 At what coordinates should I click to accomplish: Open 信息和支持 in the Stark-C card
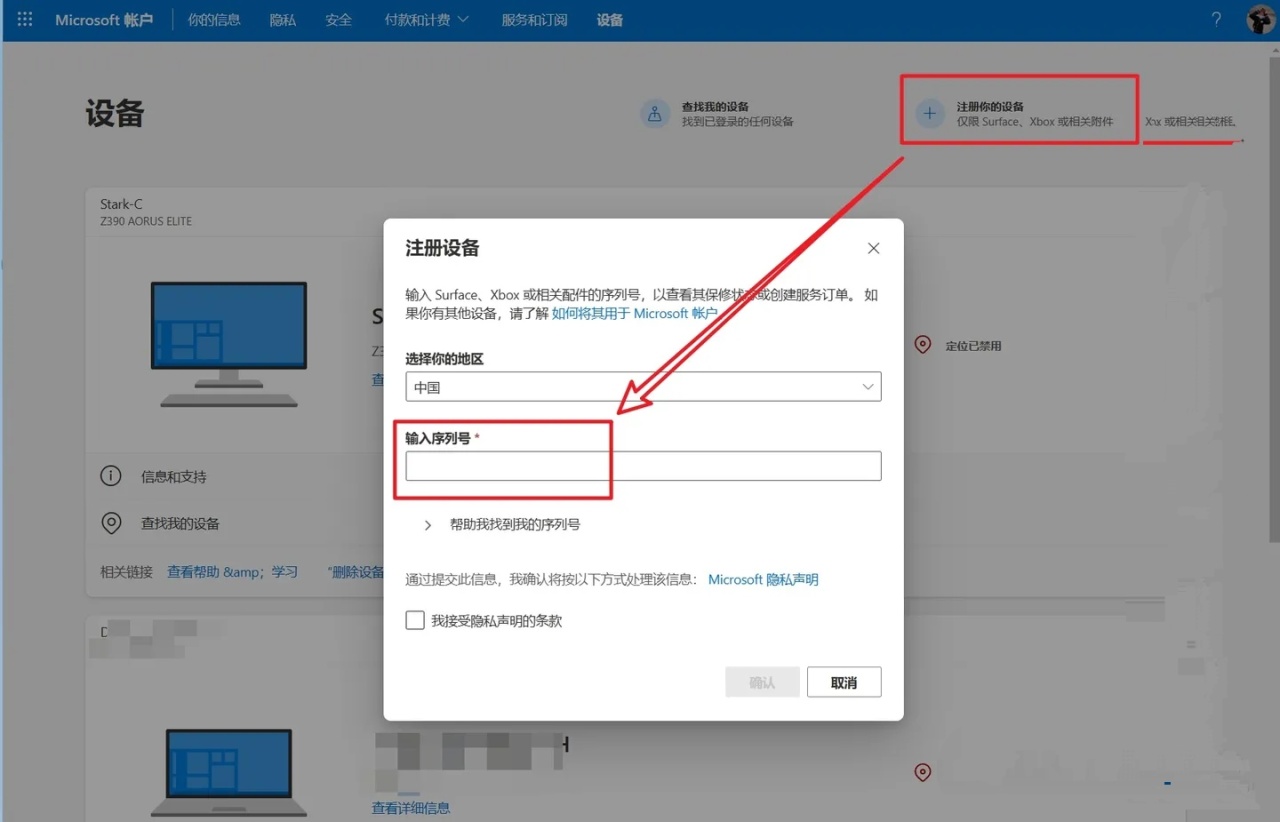point(174,477)
